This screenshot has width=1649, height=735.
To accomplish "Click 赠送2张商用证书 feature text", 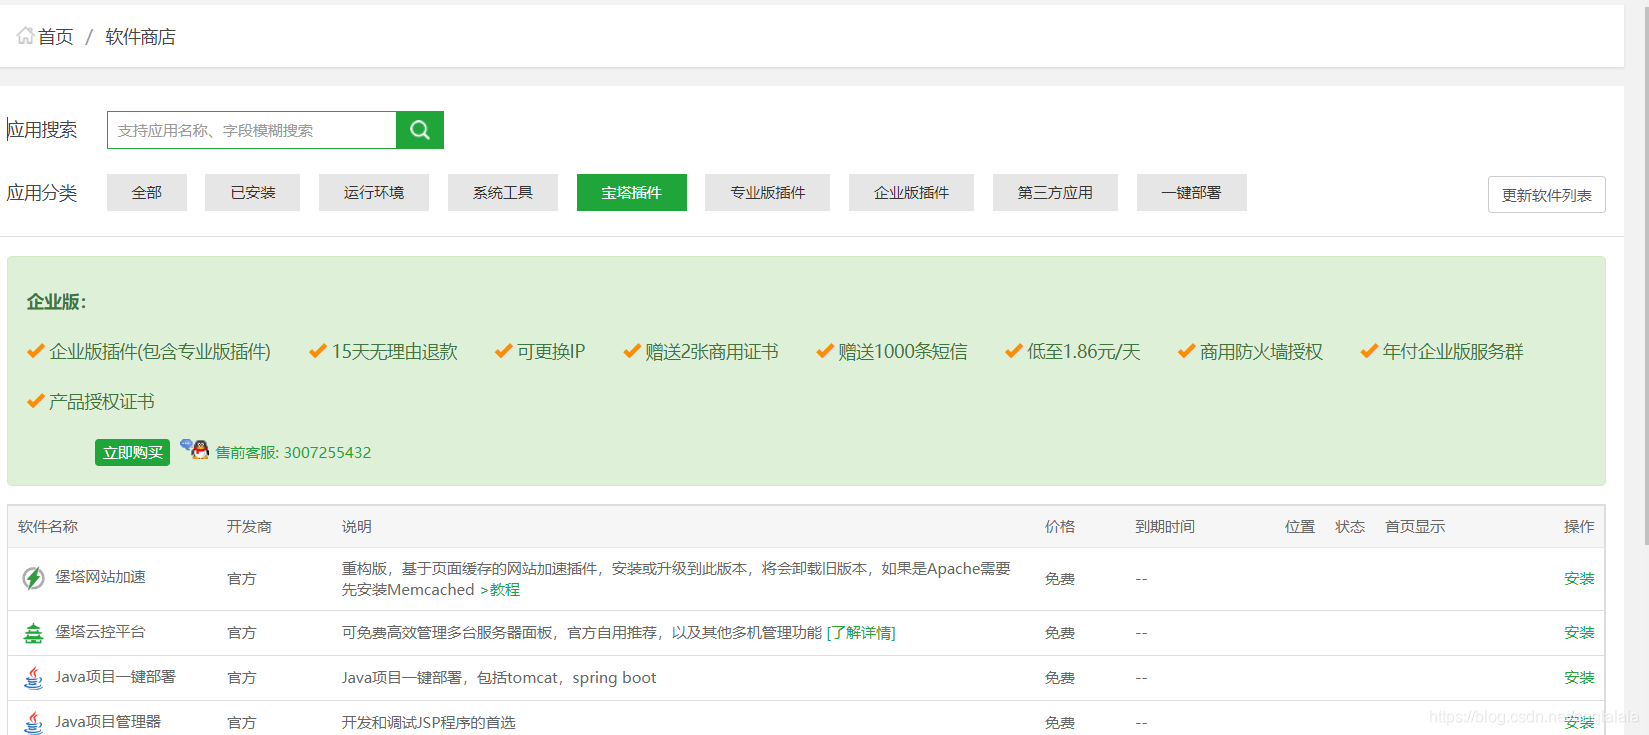I will (x=712, y=352).
